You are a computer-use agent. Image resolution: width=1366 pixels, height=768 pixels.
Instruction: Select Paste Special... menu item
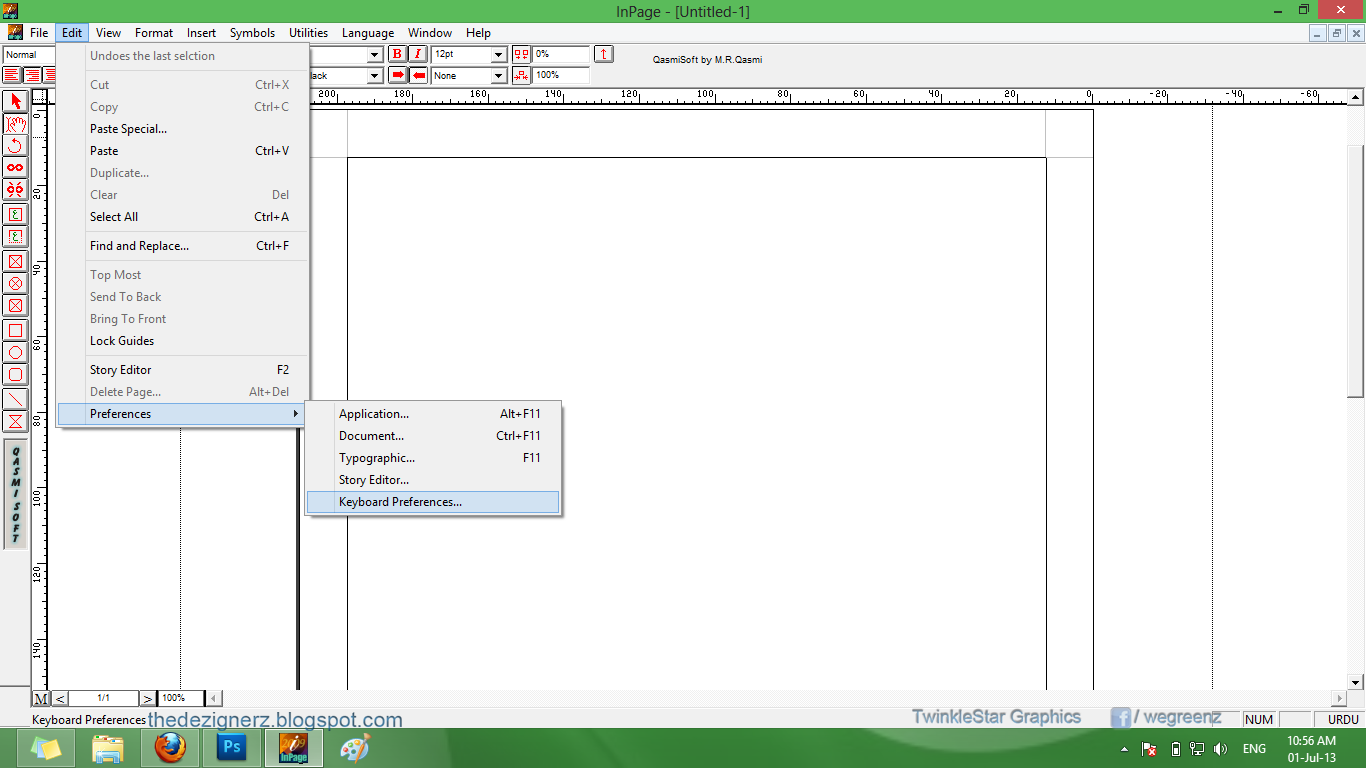point(182,129)
